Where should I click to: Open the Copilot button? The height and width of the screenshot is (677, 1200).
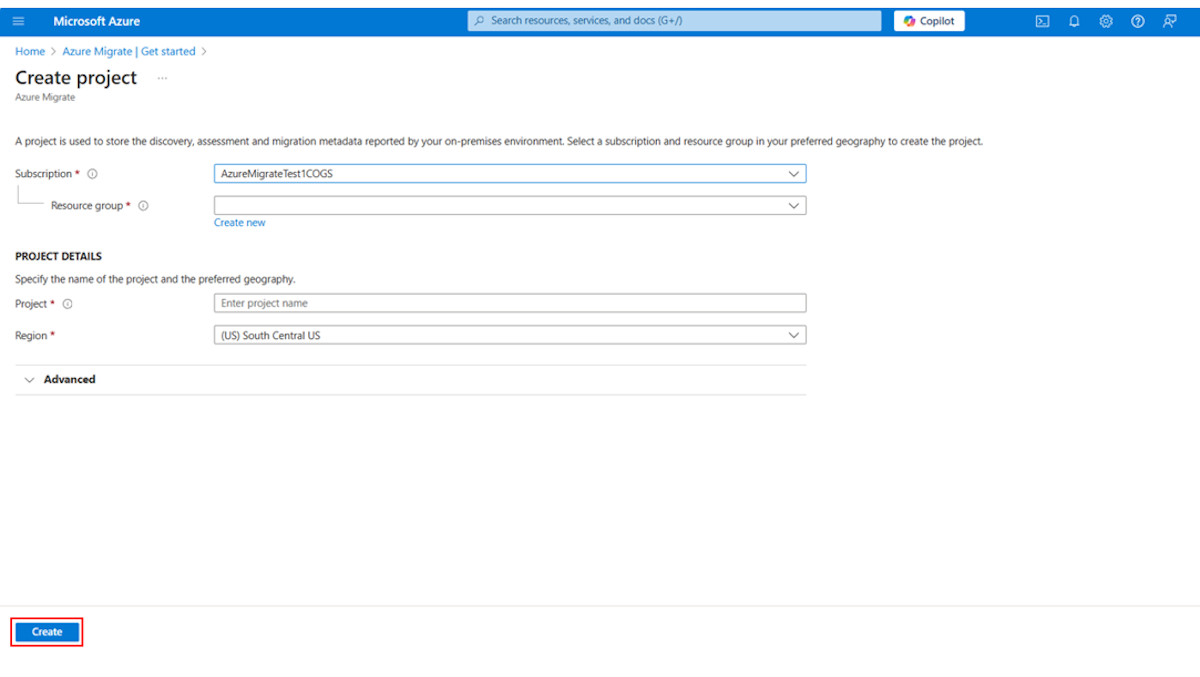[929, 21]
